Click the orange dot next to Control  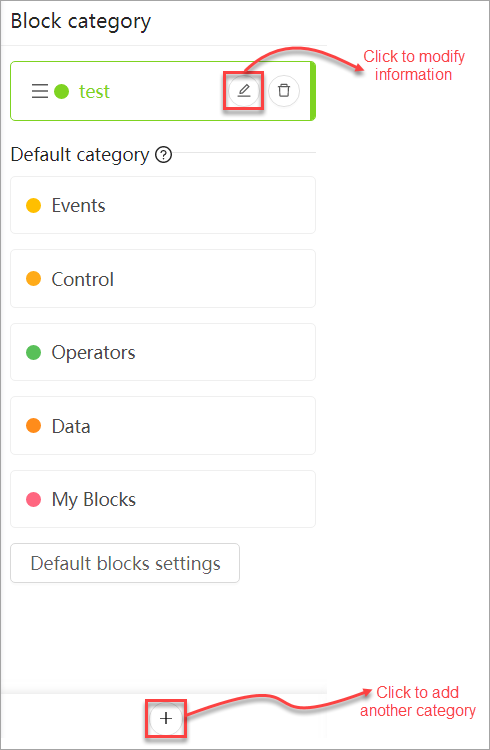coord(33,279)
